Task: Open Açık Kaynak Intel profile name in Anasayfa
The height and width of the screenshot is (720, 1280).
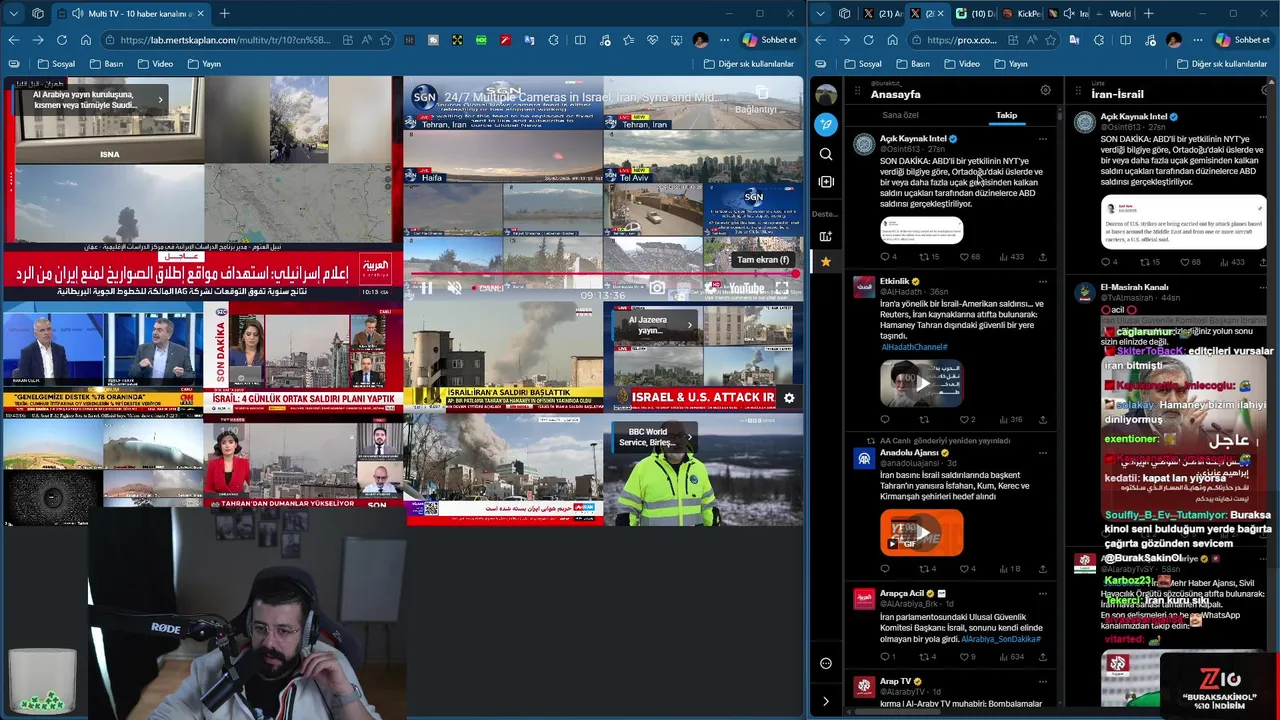Action: (912, 139)
